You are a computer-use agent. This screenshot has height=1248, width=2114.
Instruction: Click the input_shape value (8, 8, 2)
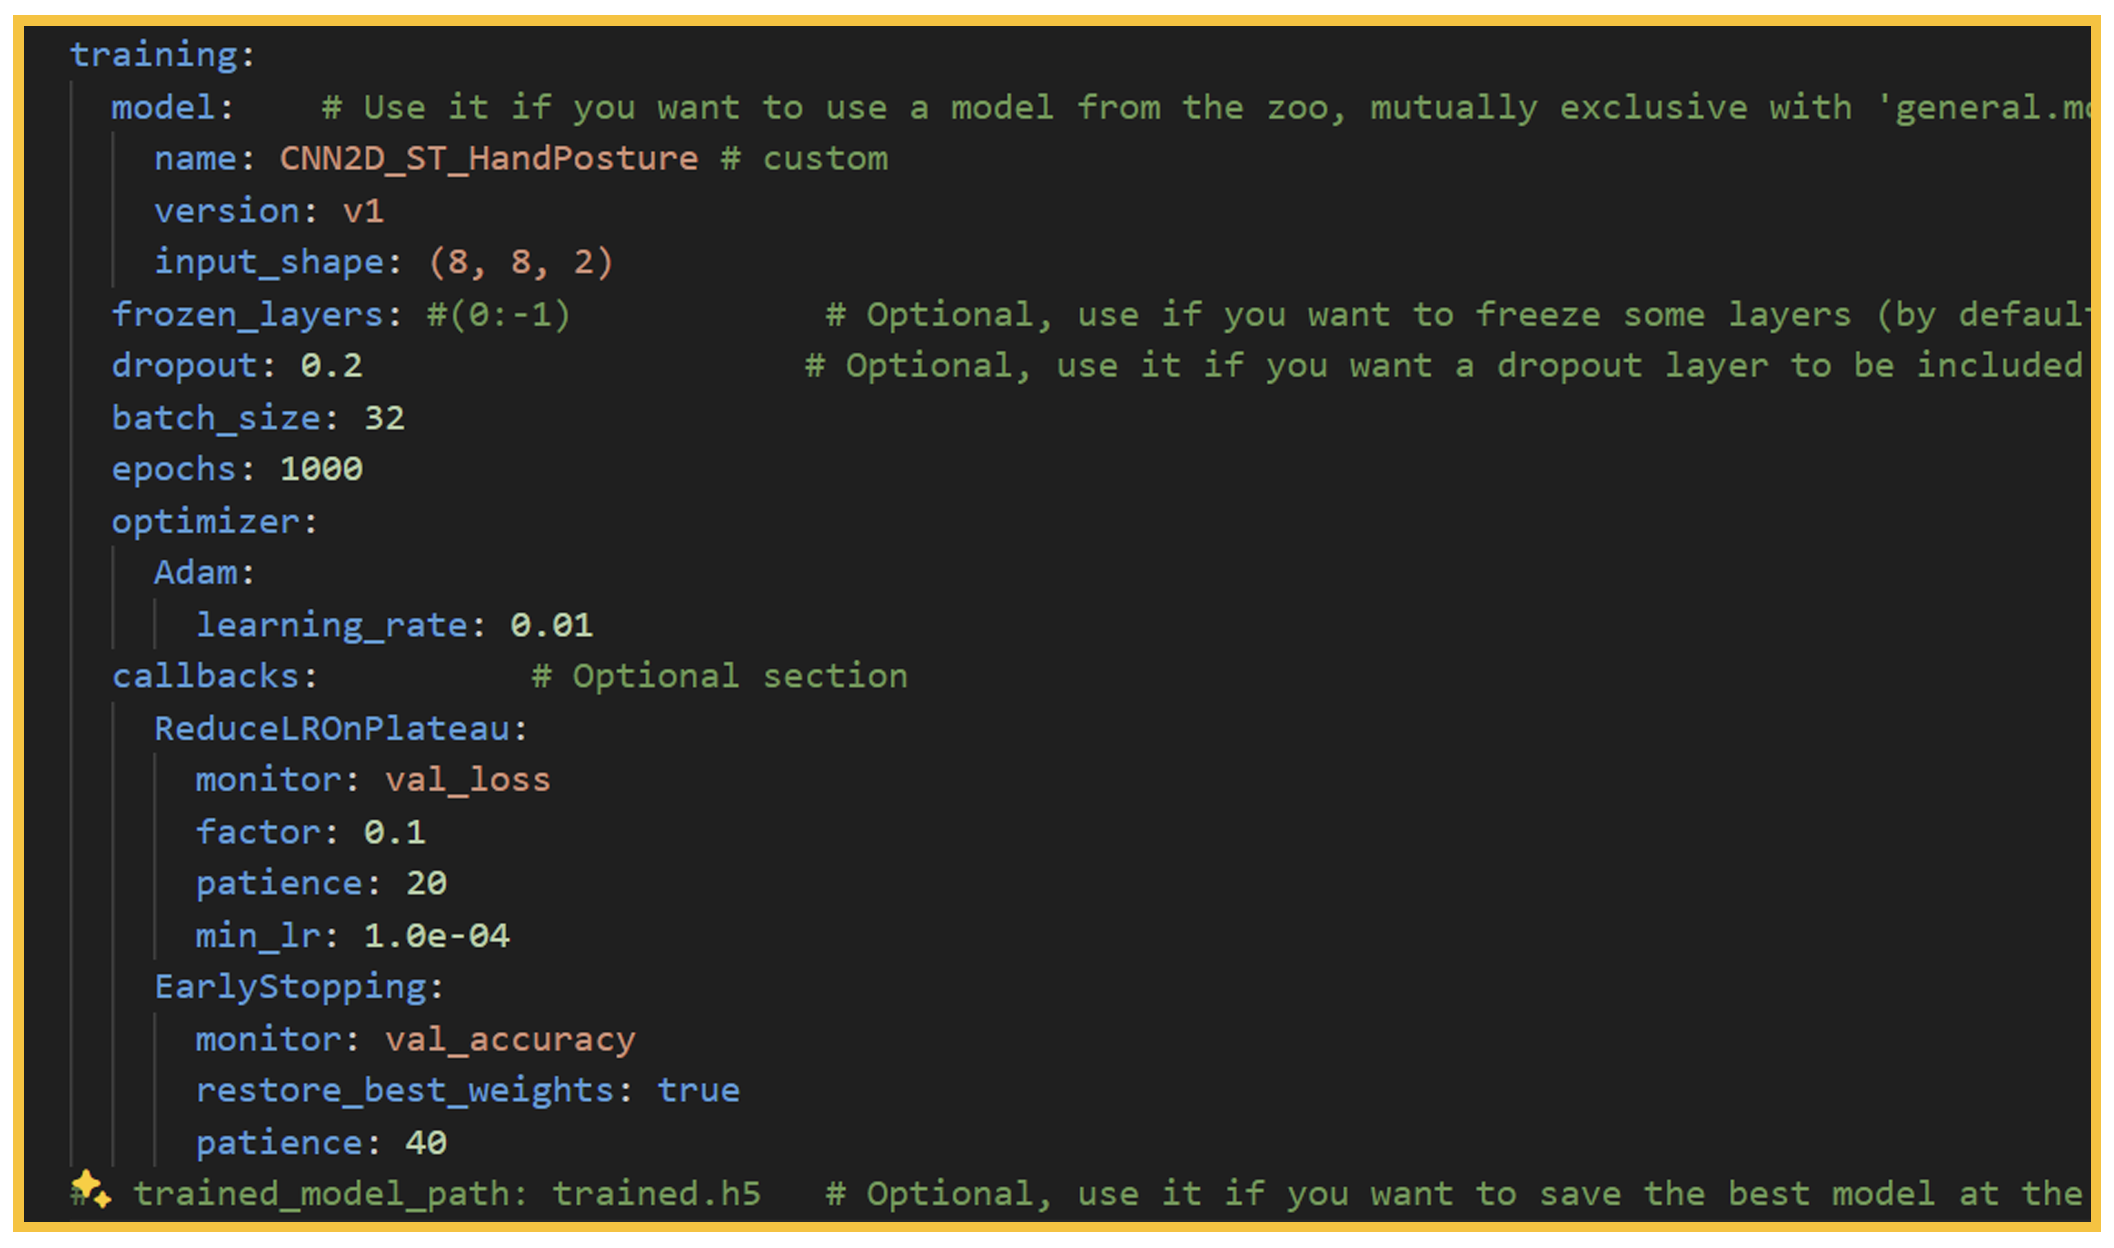(x=521, y=262)
